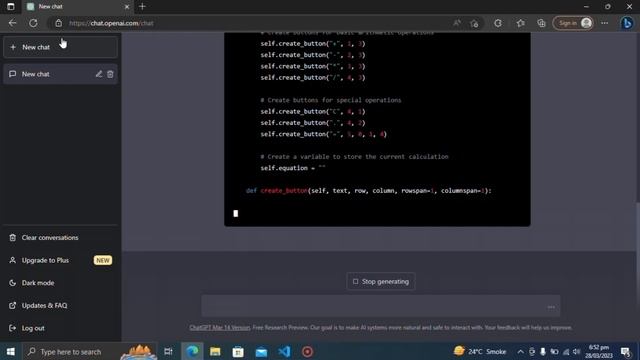The width and height of the screenshot is (640, 360).
Task: Click the message input box
Action: (x=380, y=306)
